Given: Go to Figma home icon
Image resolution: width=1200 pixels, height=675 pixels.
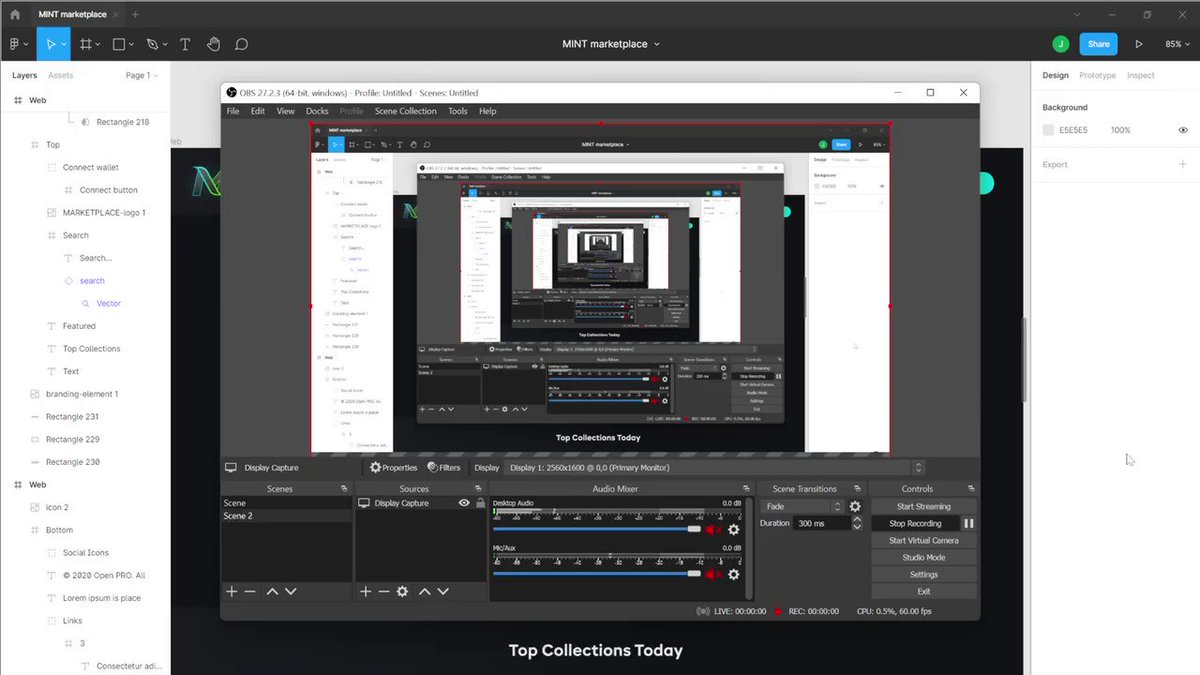Looking at the screenshot, I should pos(14,15).
